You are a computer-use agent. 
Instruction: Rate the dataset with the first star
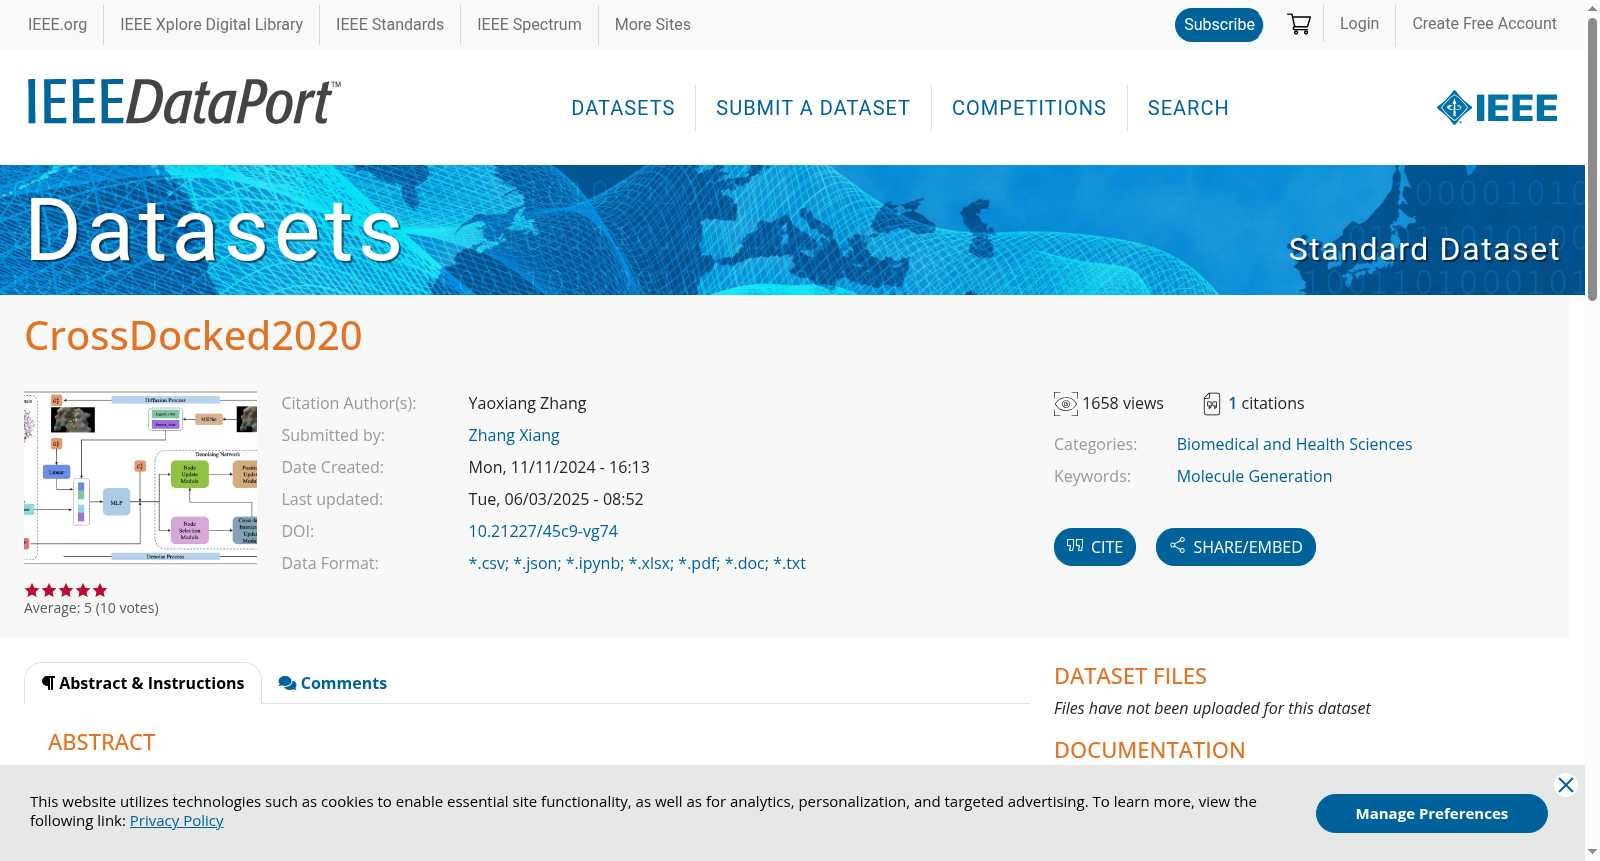pyautogui.click(x=32, y=590)
